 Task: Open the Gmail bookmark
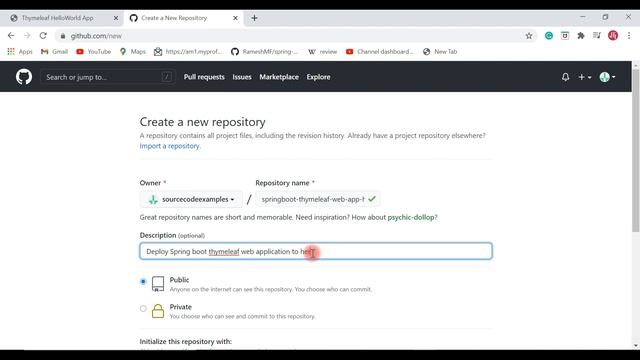tap(54, 51)
